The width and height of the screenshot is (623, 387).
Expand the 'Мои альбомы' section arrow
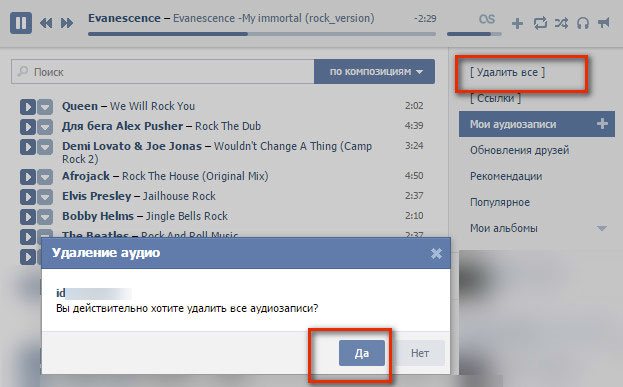click(602, 228)
